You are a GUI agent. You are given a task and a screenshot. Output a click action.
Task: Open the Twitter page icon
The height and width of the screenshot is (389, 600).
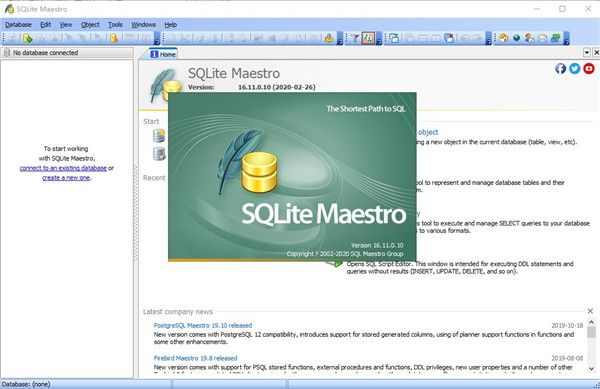point(575,68)
